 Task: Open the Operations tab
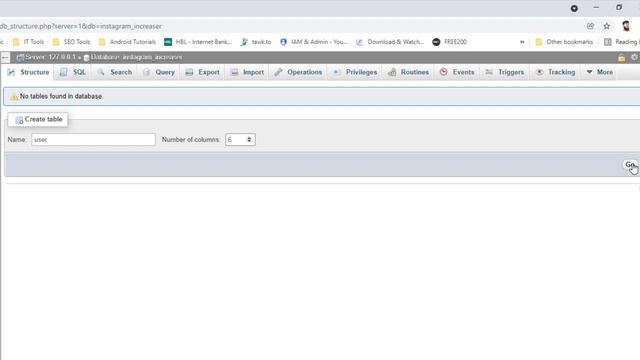pos(298,72)
